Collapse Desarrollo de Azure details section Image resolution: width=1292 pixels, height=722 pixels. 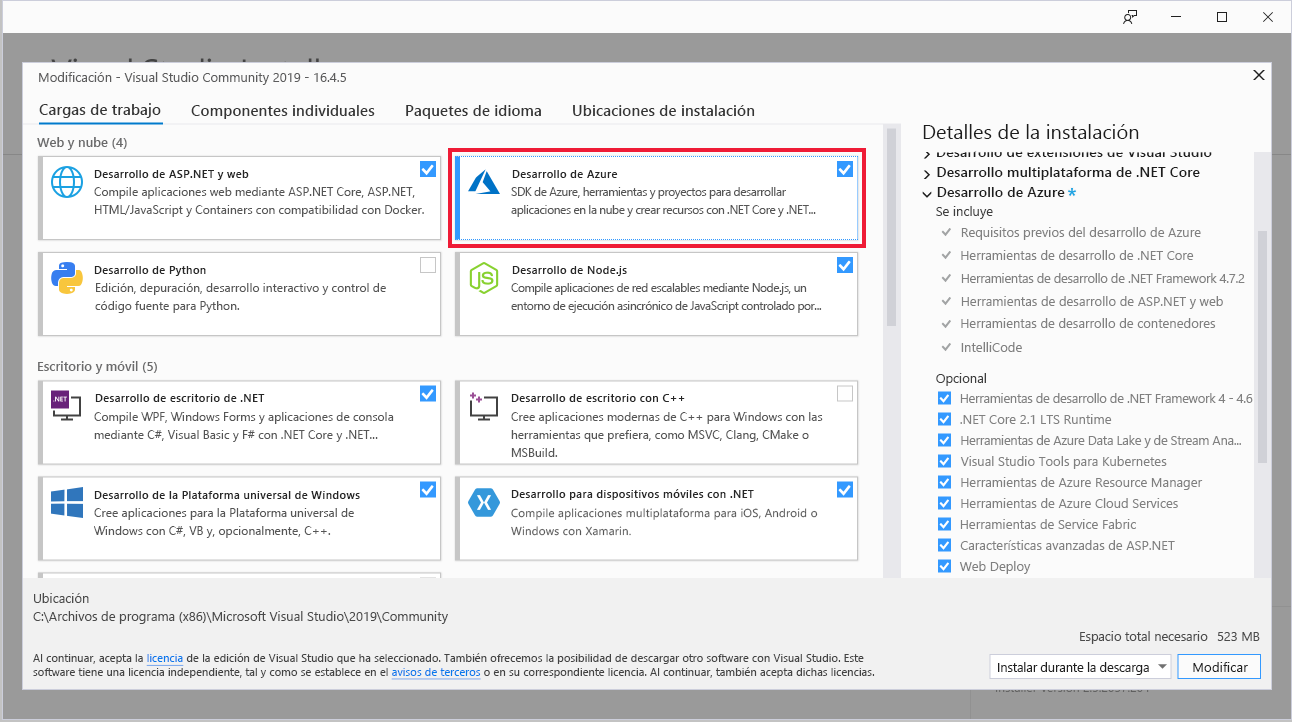[927, 192]
